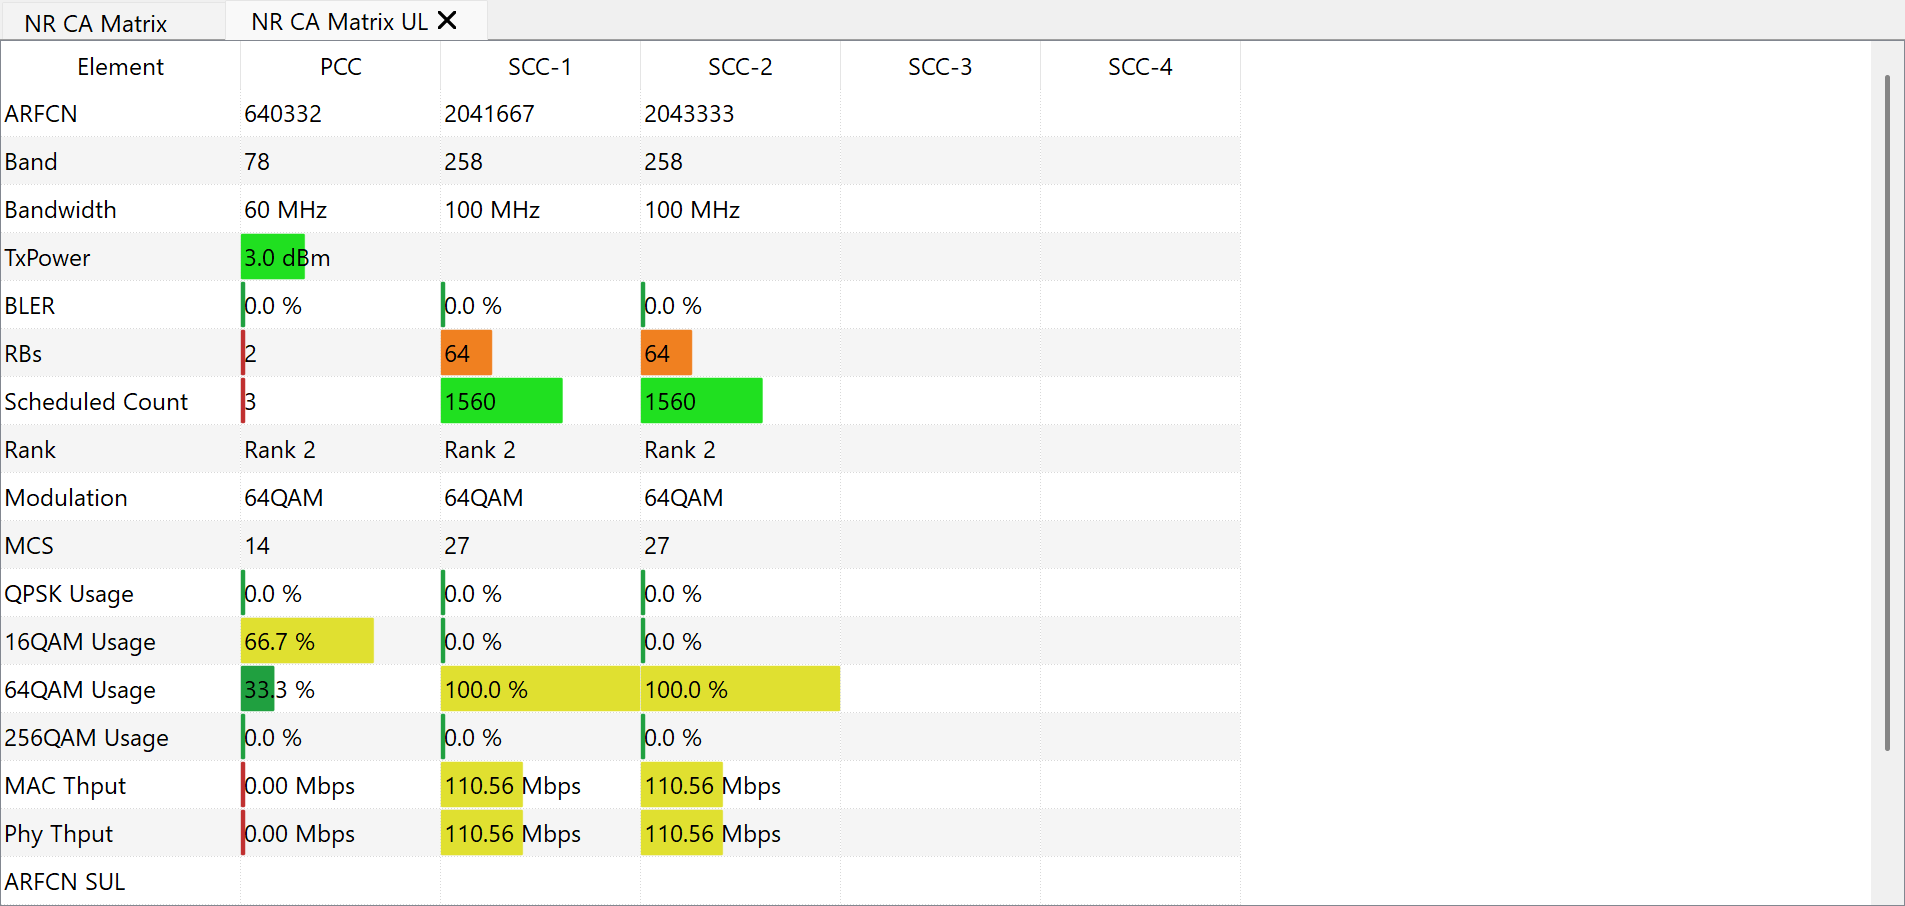Select the SCC-2 column header

coord(740,67)
